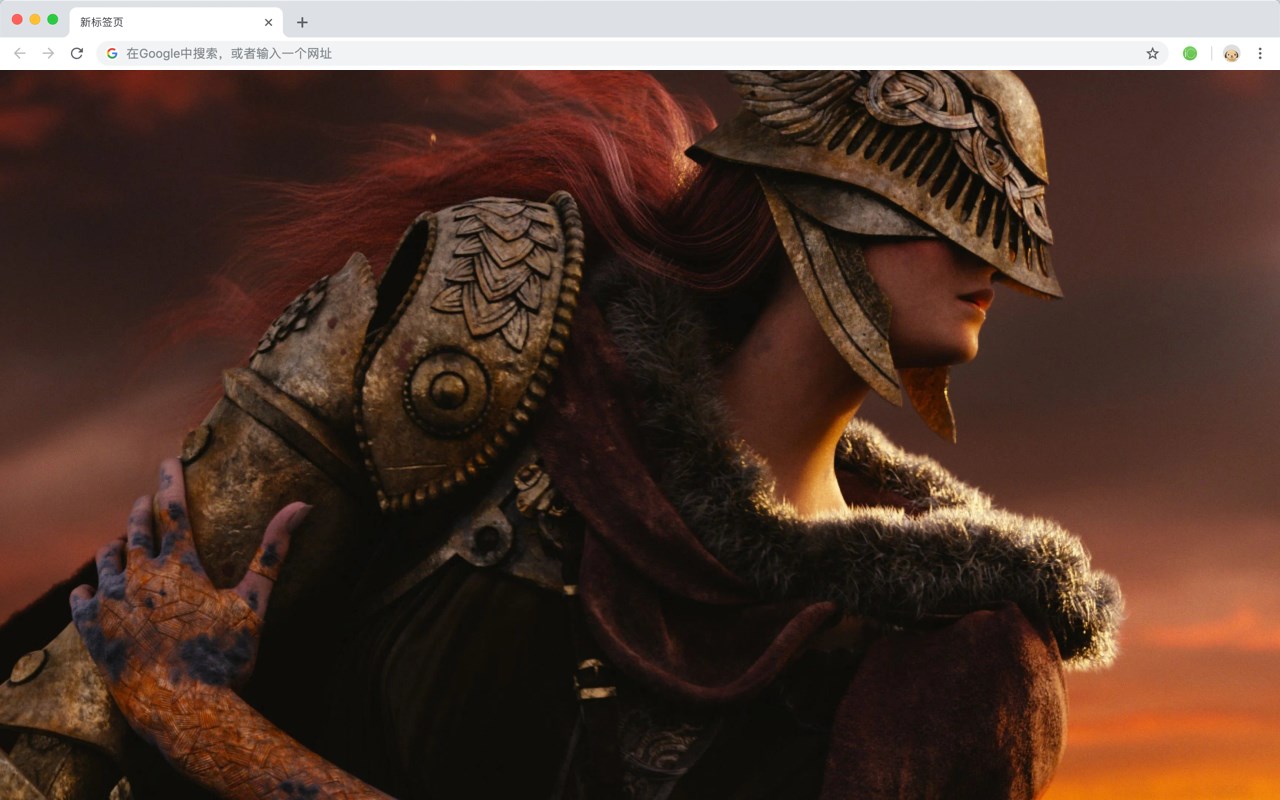The width and height of the screenshot is (1280, 800).
Task: Click the Google G icon in address bar
Action: pyautogui.click(x=112, y=53)
